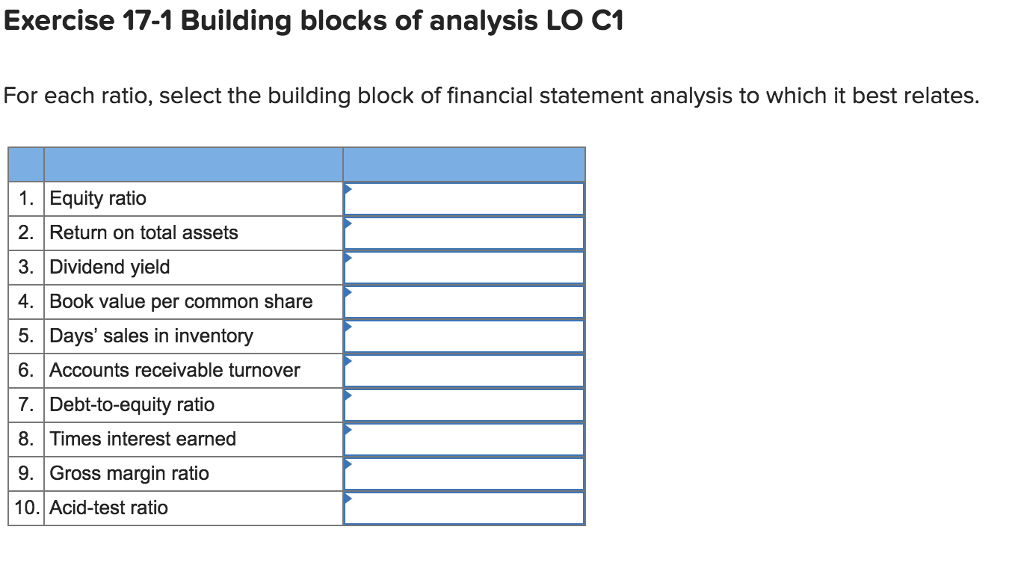Click the answer input box for Gross margin ratio
This screenshot has height=583, width=1024.
(x=464, y=473)
